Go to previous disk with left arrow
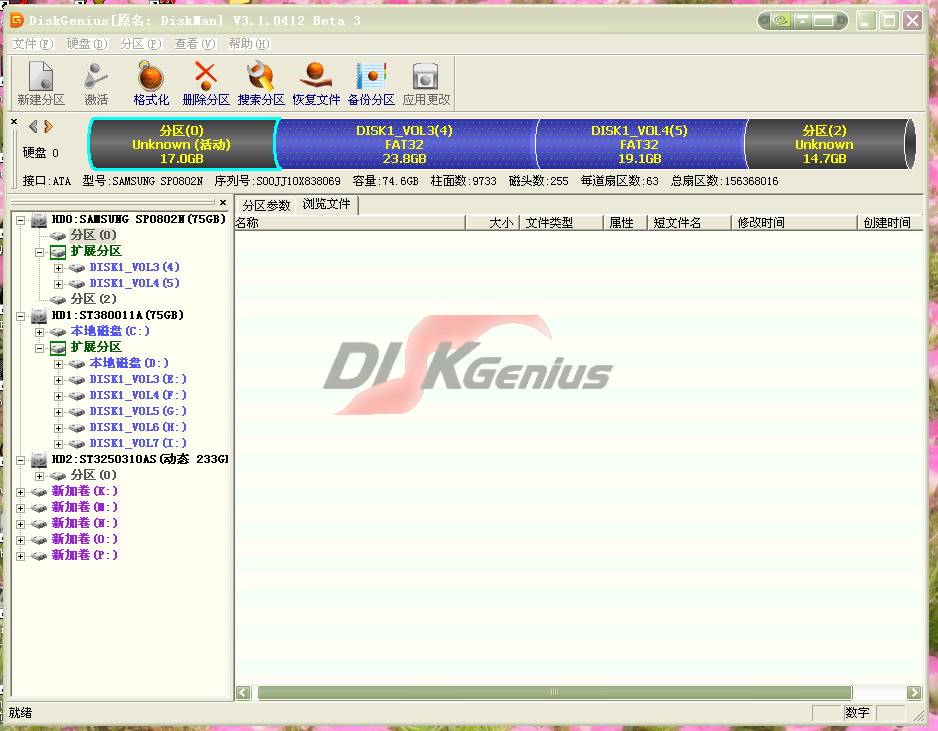 coord(34,126)
